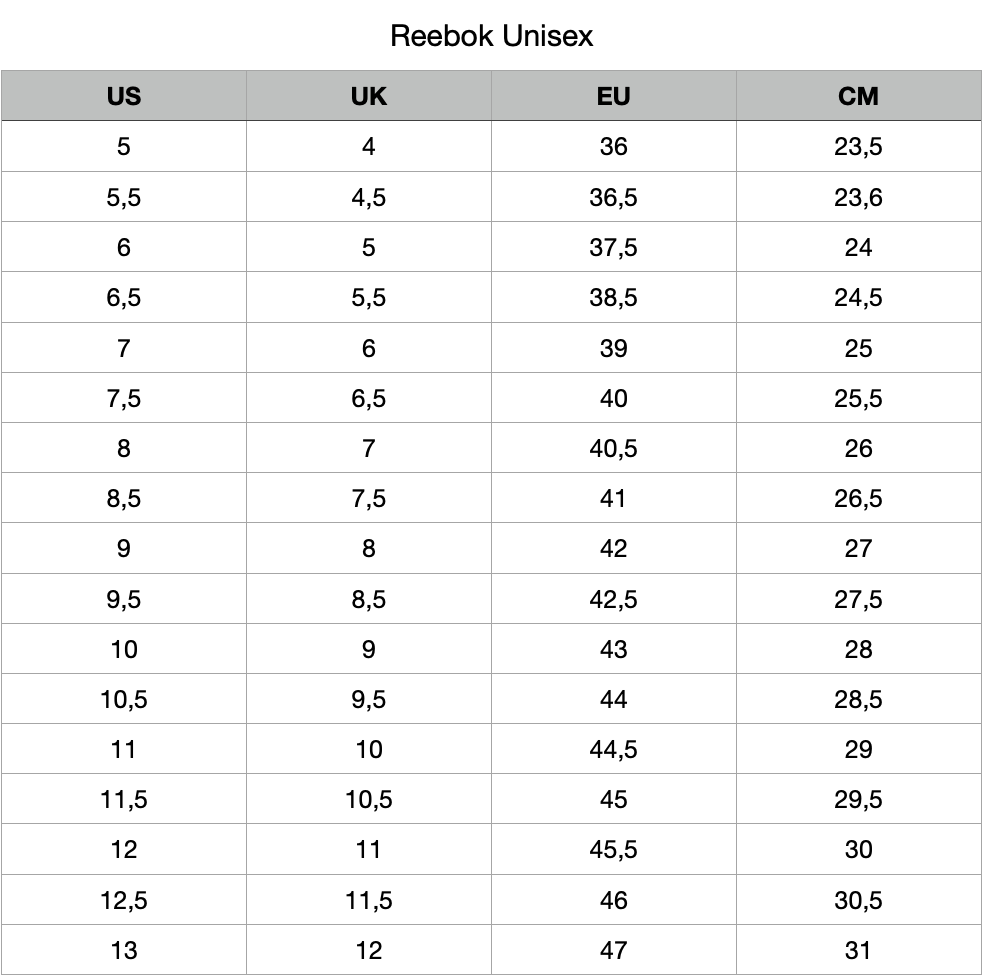Select US size 5 cell
Viewport: 984px width, 978px height.
coord(124,146)
